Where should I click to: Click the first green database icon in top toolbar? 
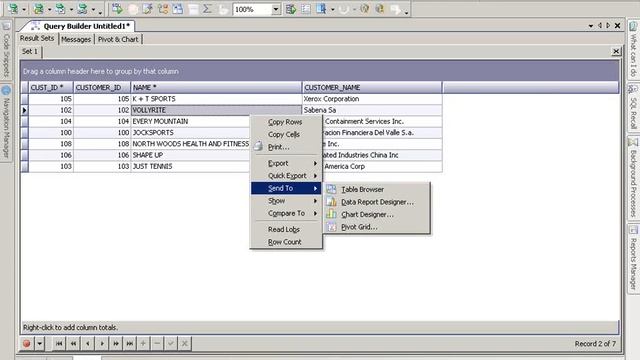(13, 9)
